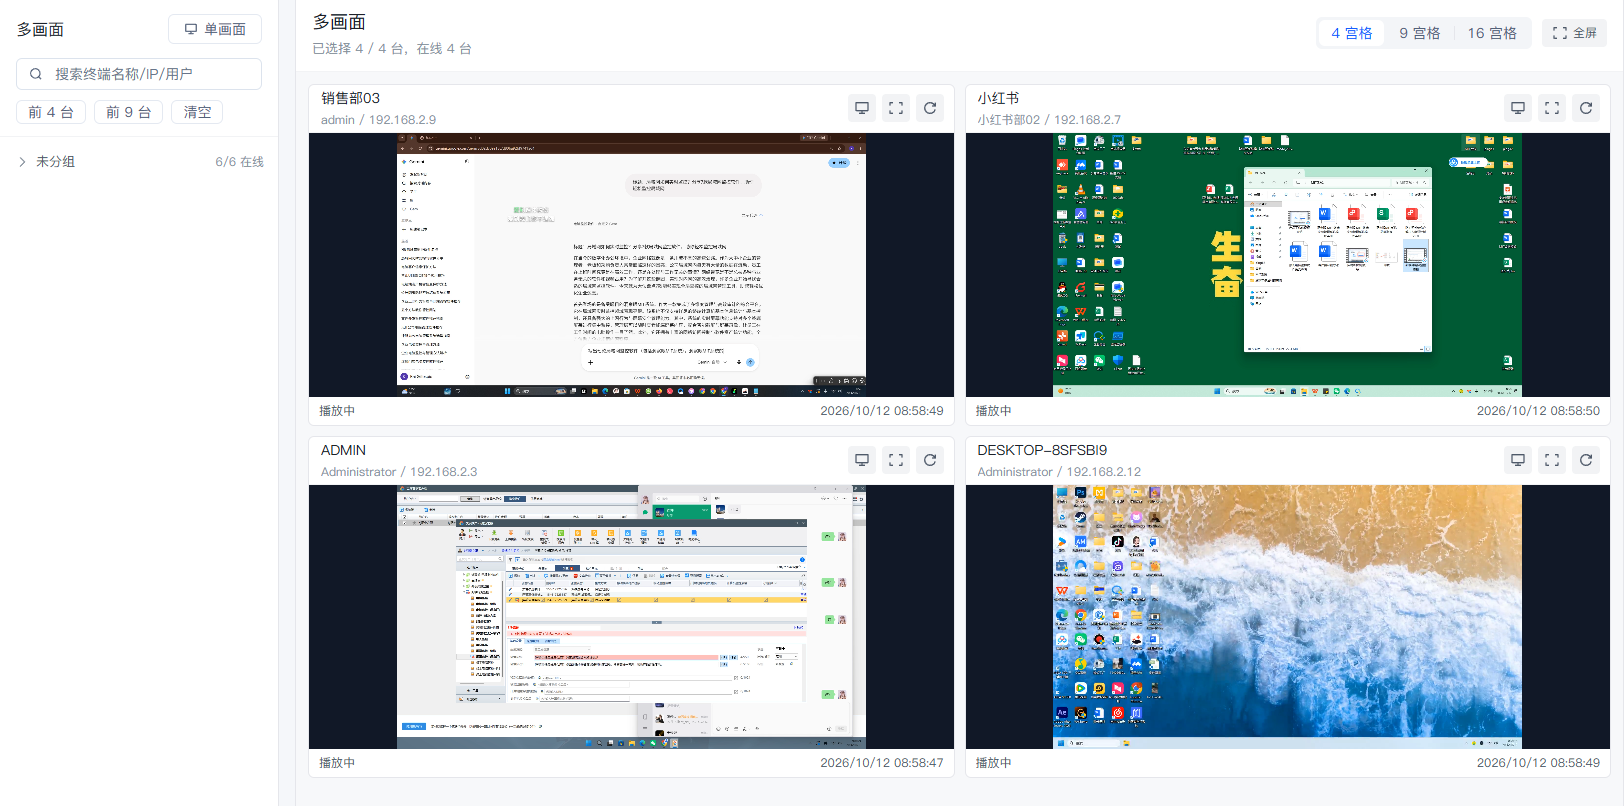This screenshot has height=806, width=1624.
Task: Focus the 搜索终端名称/IP/用户 search field
Action: pyautogui.click(x=139, y=74)
